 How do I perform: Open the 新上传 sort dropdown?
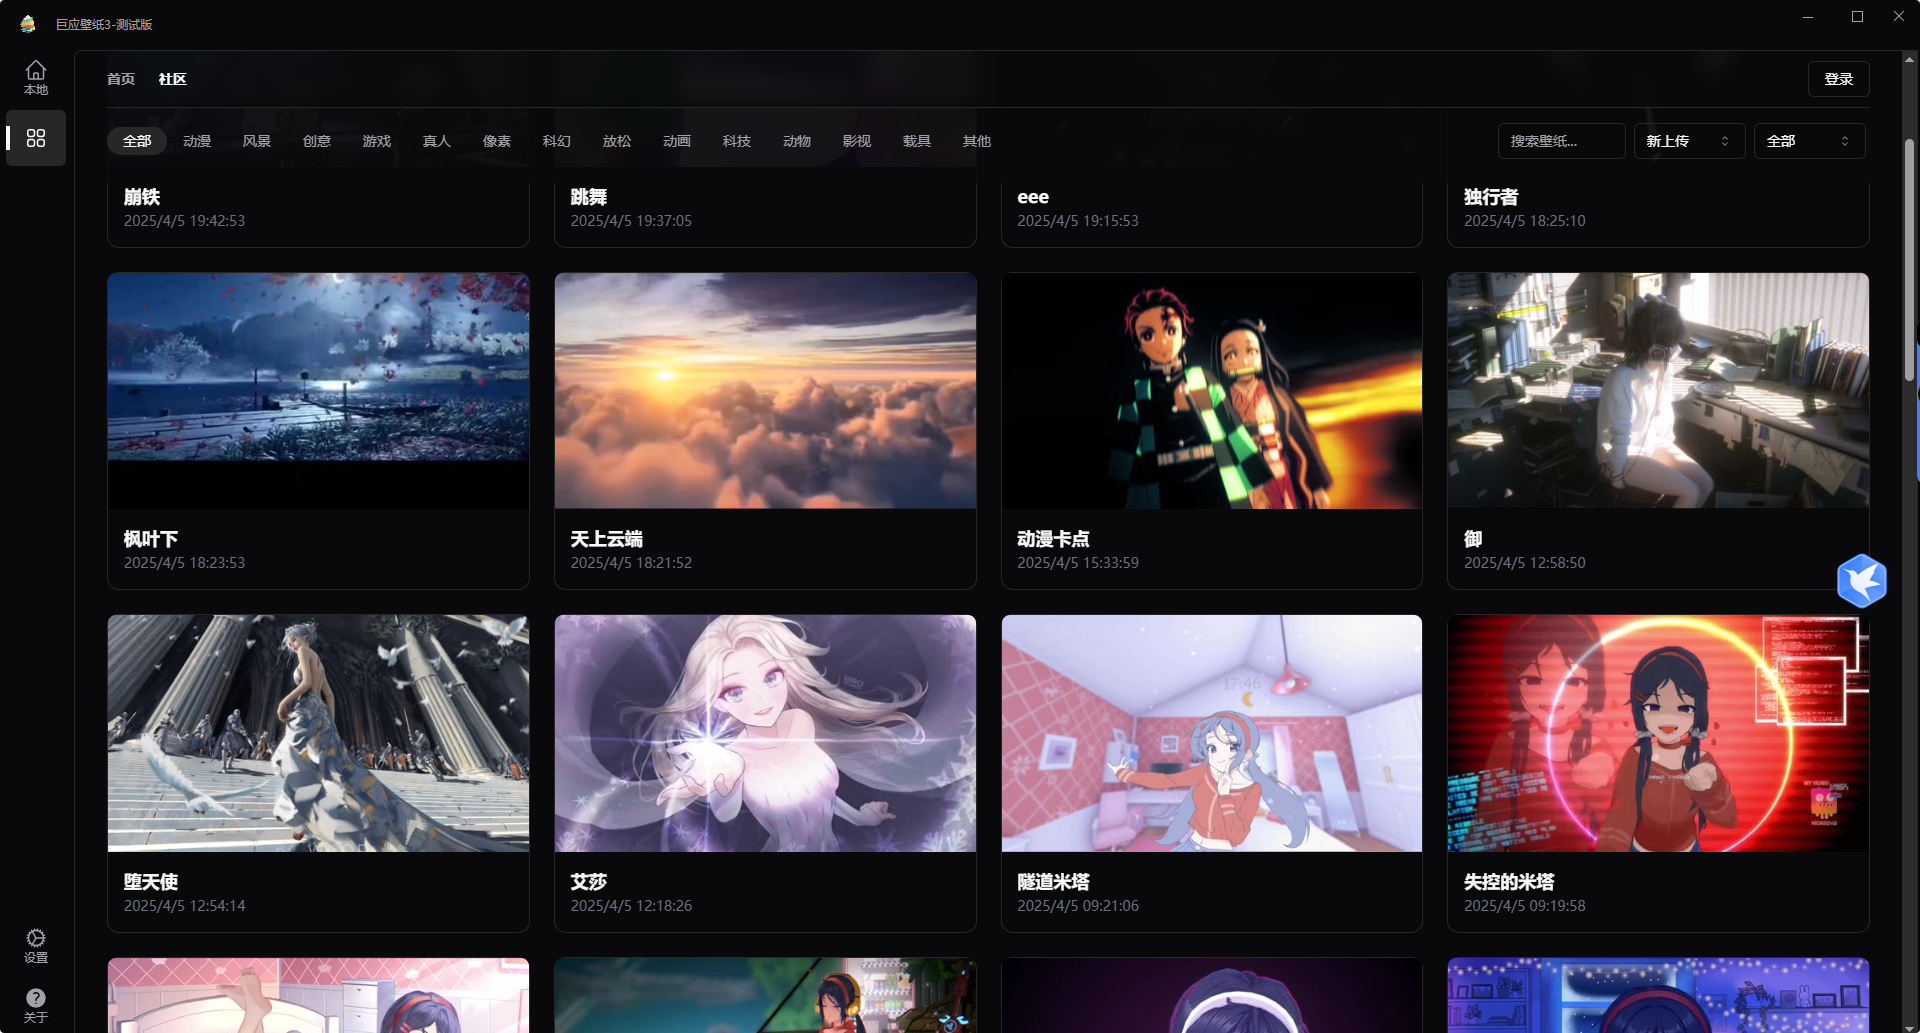(x=1689, y=141)
